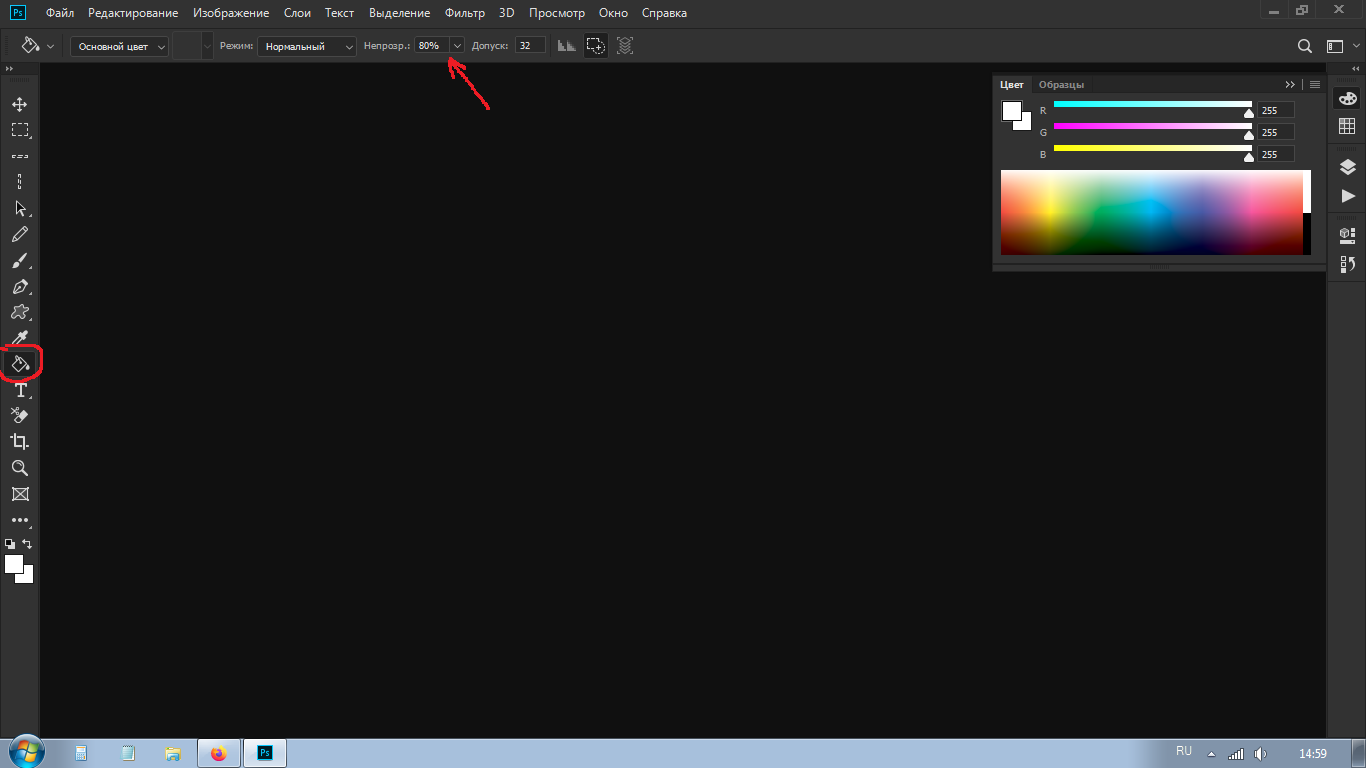
Task: Open the '3D' menu
Action: click(x=507, y=13)
